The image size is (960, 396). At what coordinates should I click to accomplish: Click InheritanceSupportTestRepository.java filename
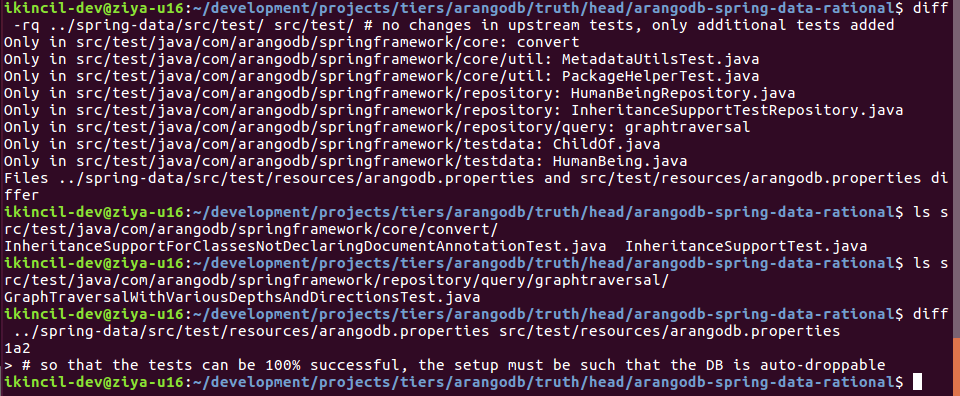point(737,111)
